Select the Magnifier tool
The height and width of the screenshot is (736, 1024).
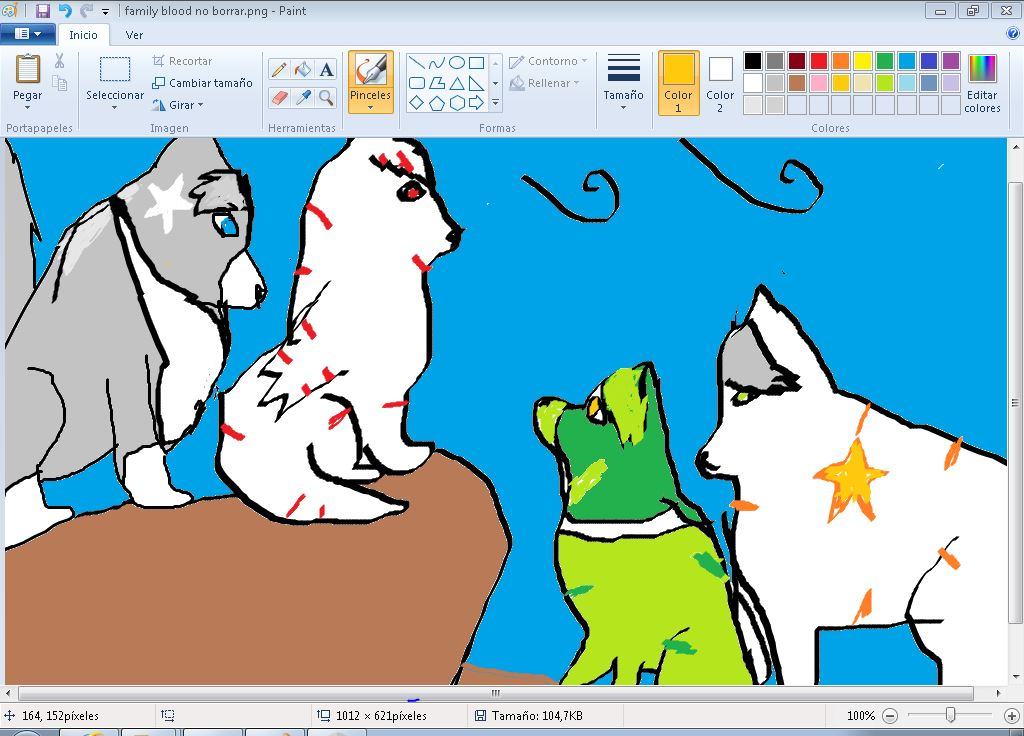click(x=326, y=98)
